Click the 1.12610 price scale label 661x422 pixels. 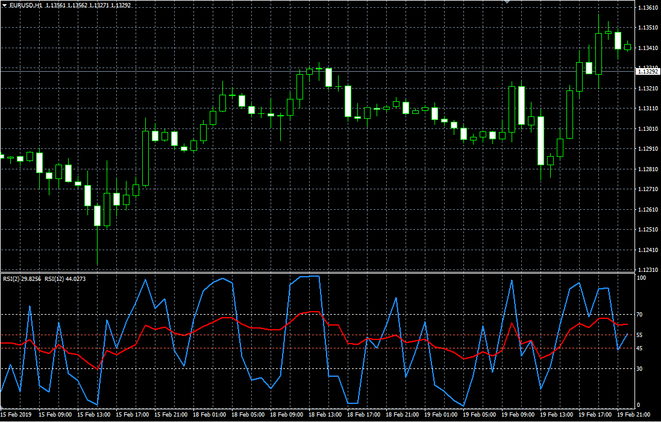tap(648, 210)
